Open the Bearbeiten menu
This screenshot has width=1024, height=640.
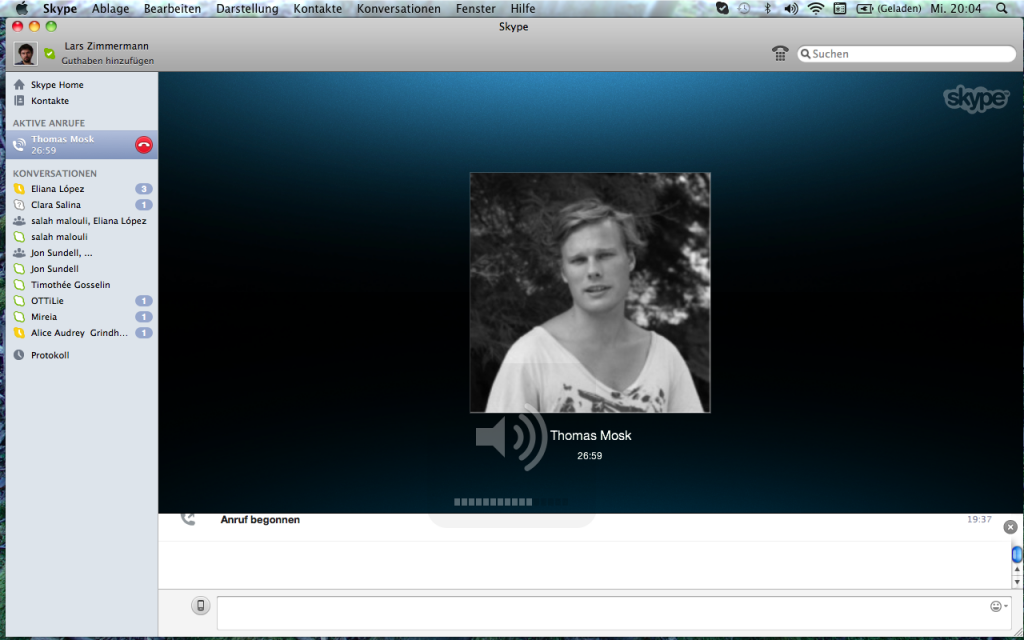point(172,8)
